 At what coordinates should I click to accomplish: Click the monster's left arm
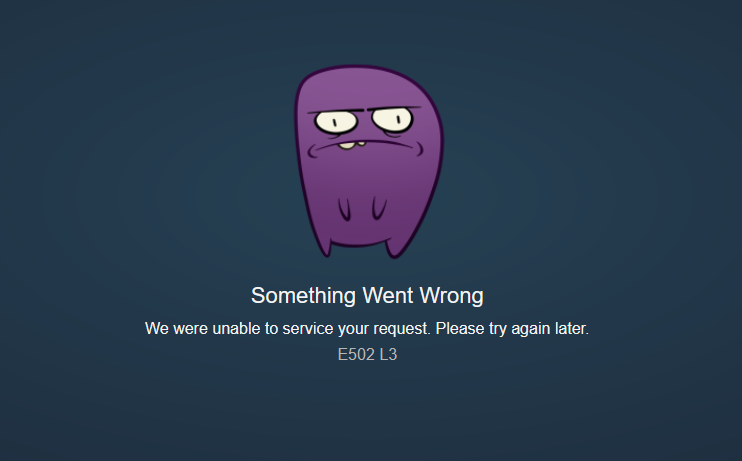[x=344, y=209]
